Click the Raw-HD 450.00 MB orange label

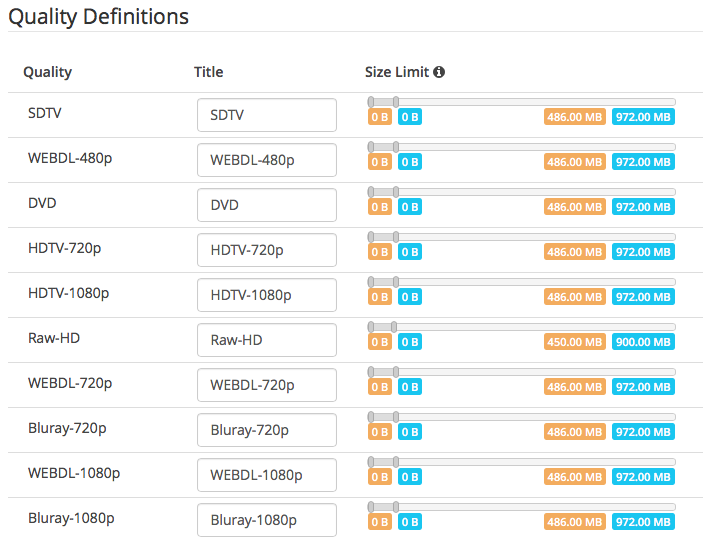(575, 342)
